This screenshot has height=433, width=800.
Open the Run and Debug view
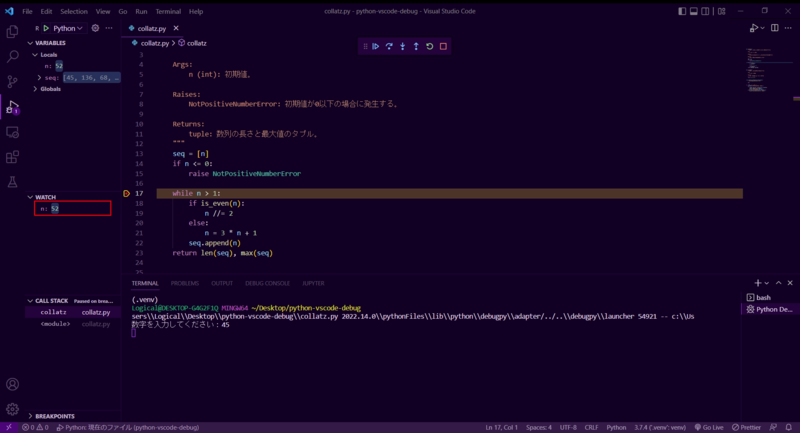[x=12, y=107]
